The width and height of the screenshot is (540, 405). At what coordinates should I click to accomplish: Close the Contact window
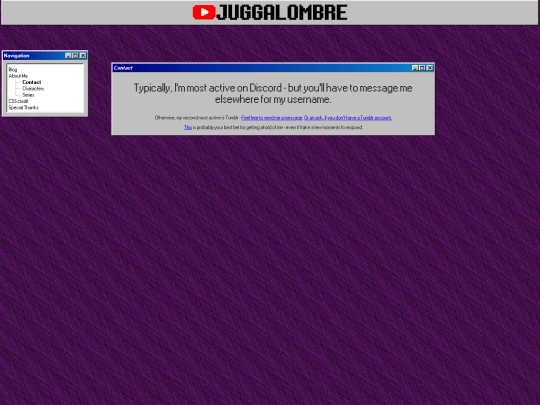click(430, 68)
